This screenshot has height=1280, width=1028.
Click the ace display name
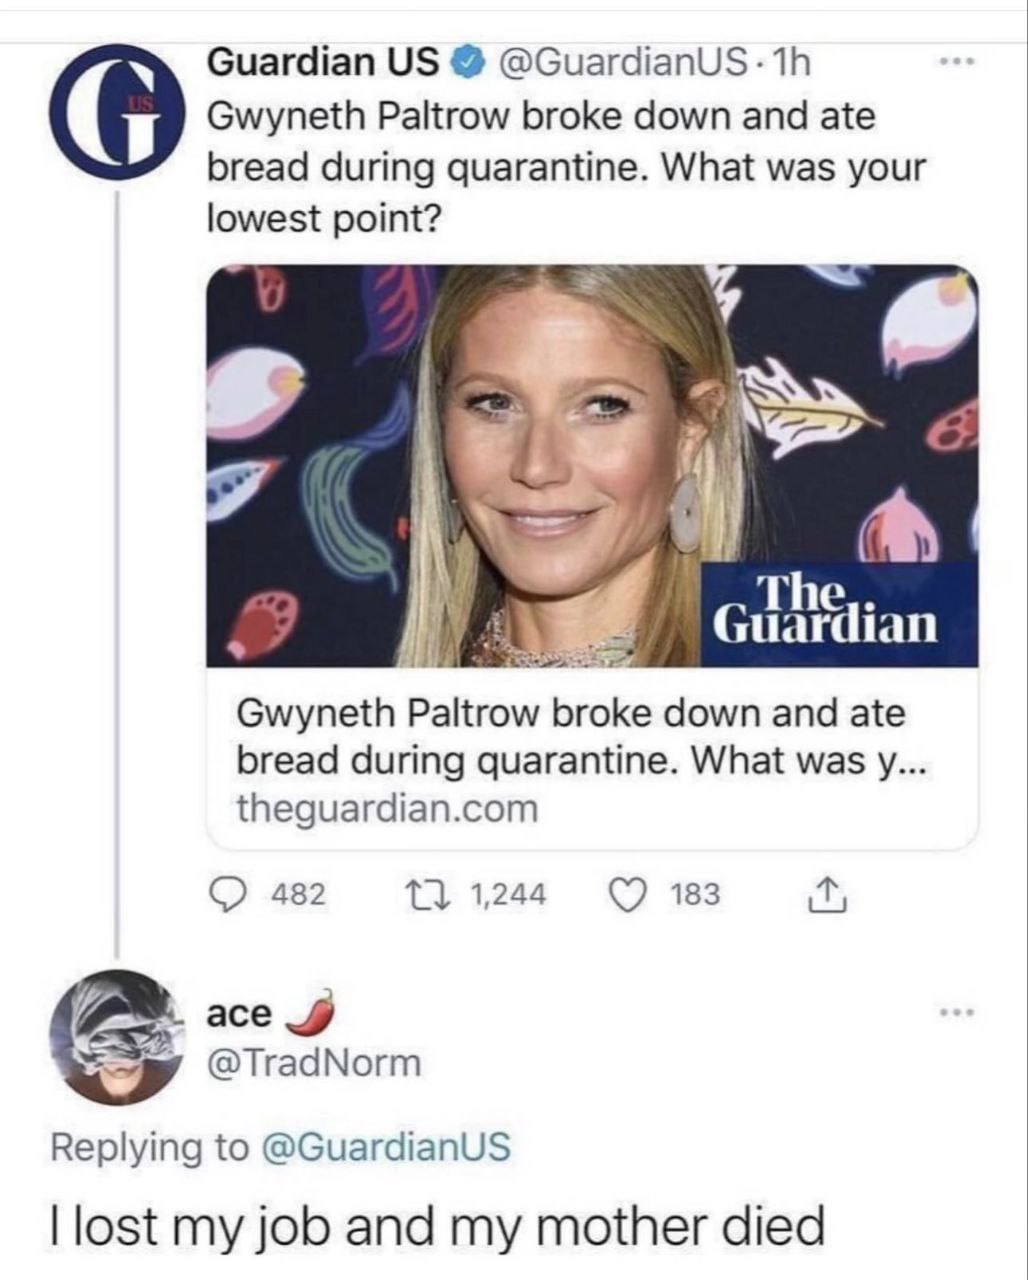239,1014
